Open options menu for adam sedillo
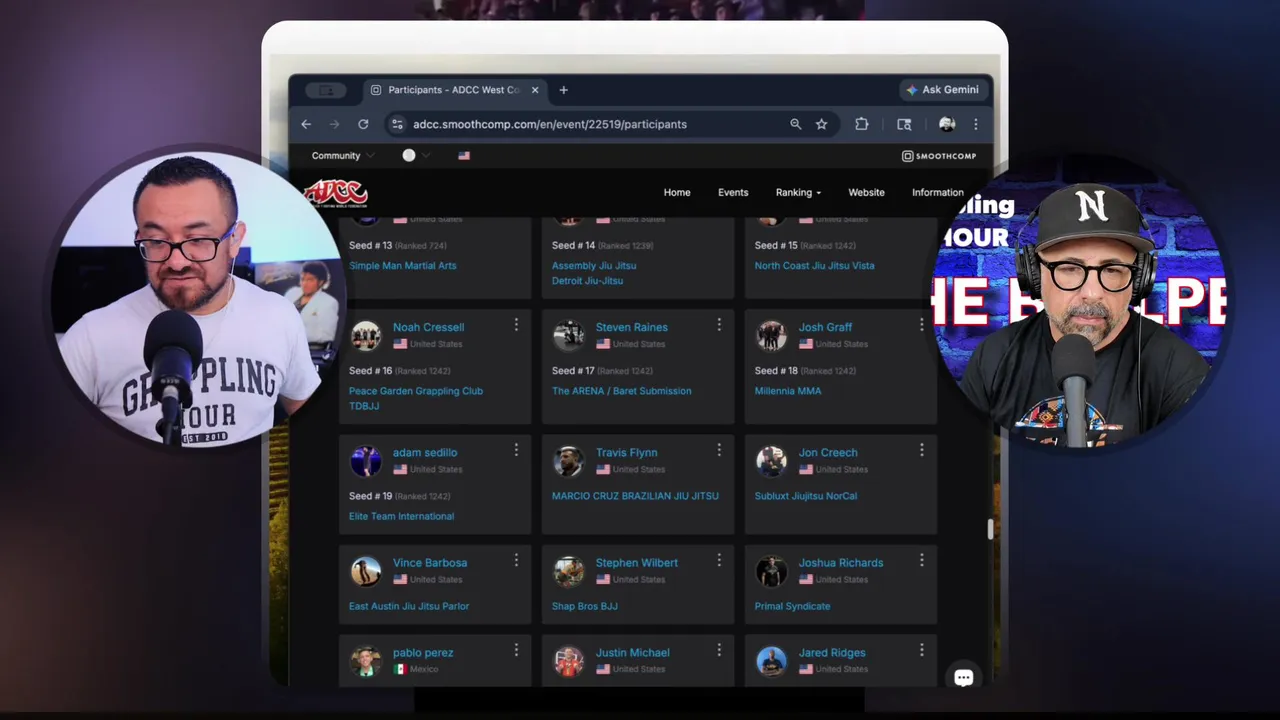The height and width of the screenshot is (720, 1280). pyautogui.click(x=516, y=450)
